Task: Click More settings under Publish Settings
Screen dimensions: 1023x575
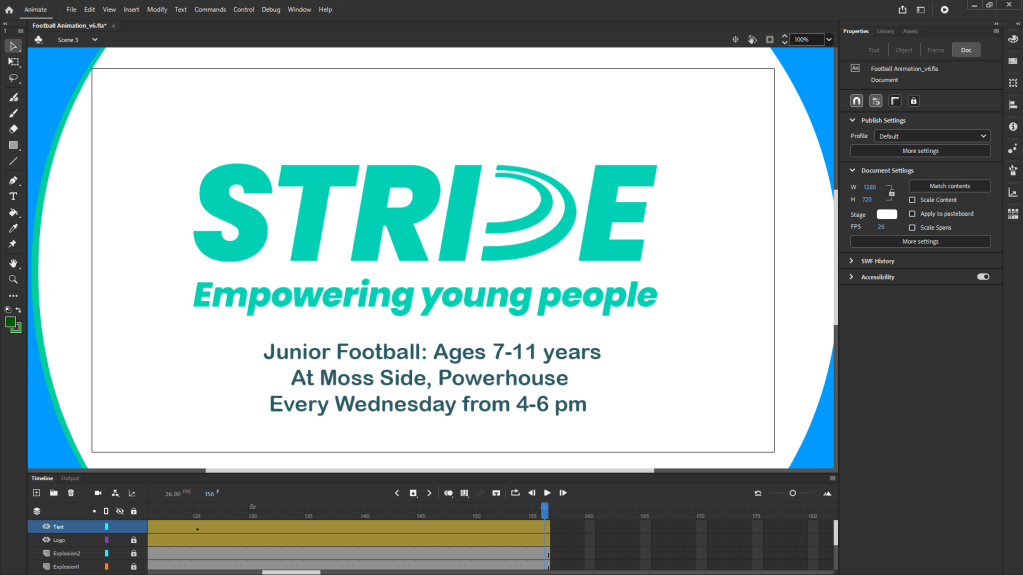Action: point(920,151)
